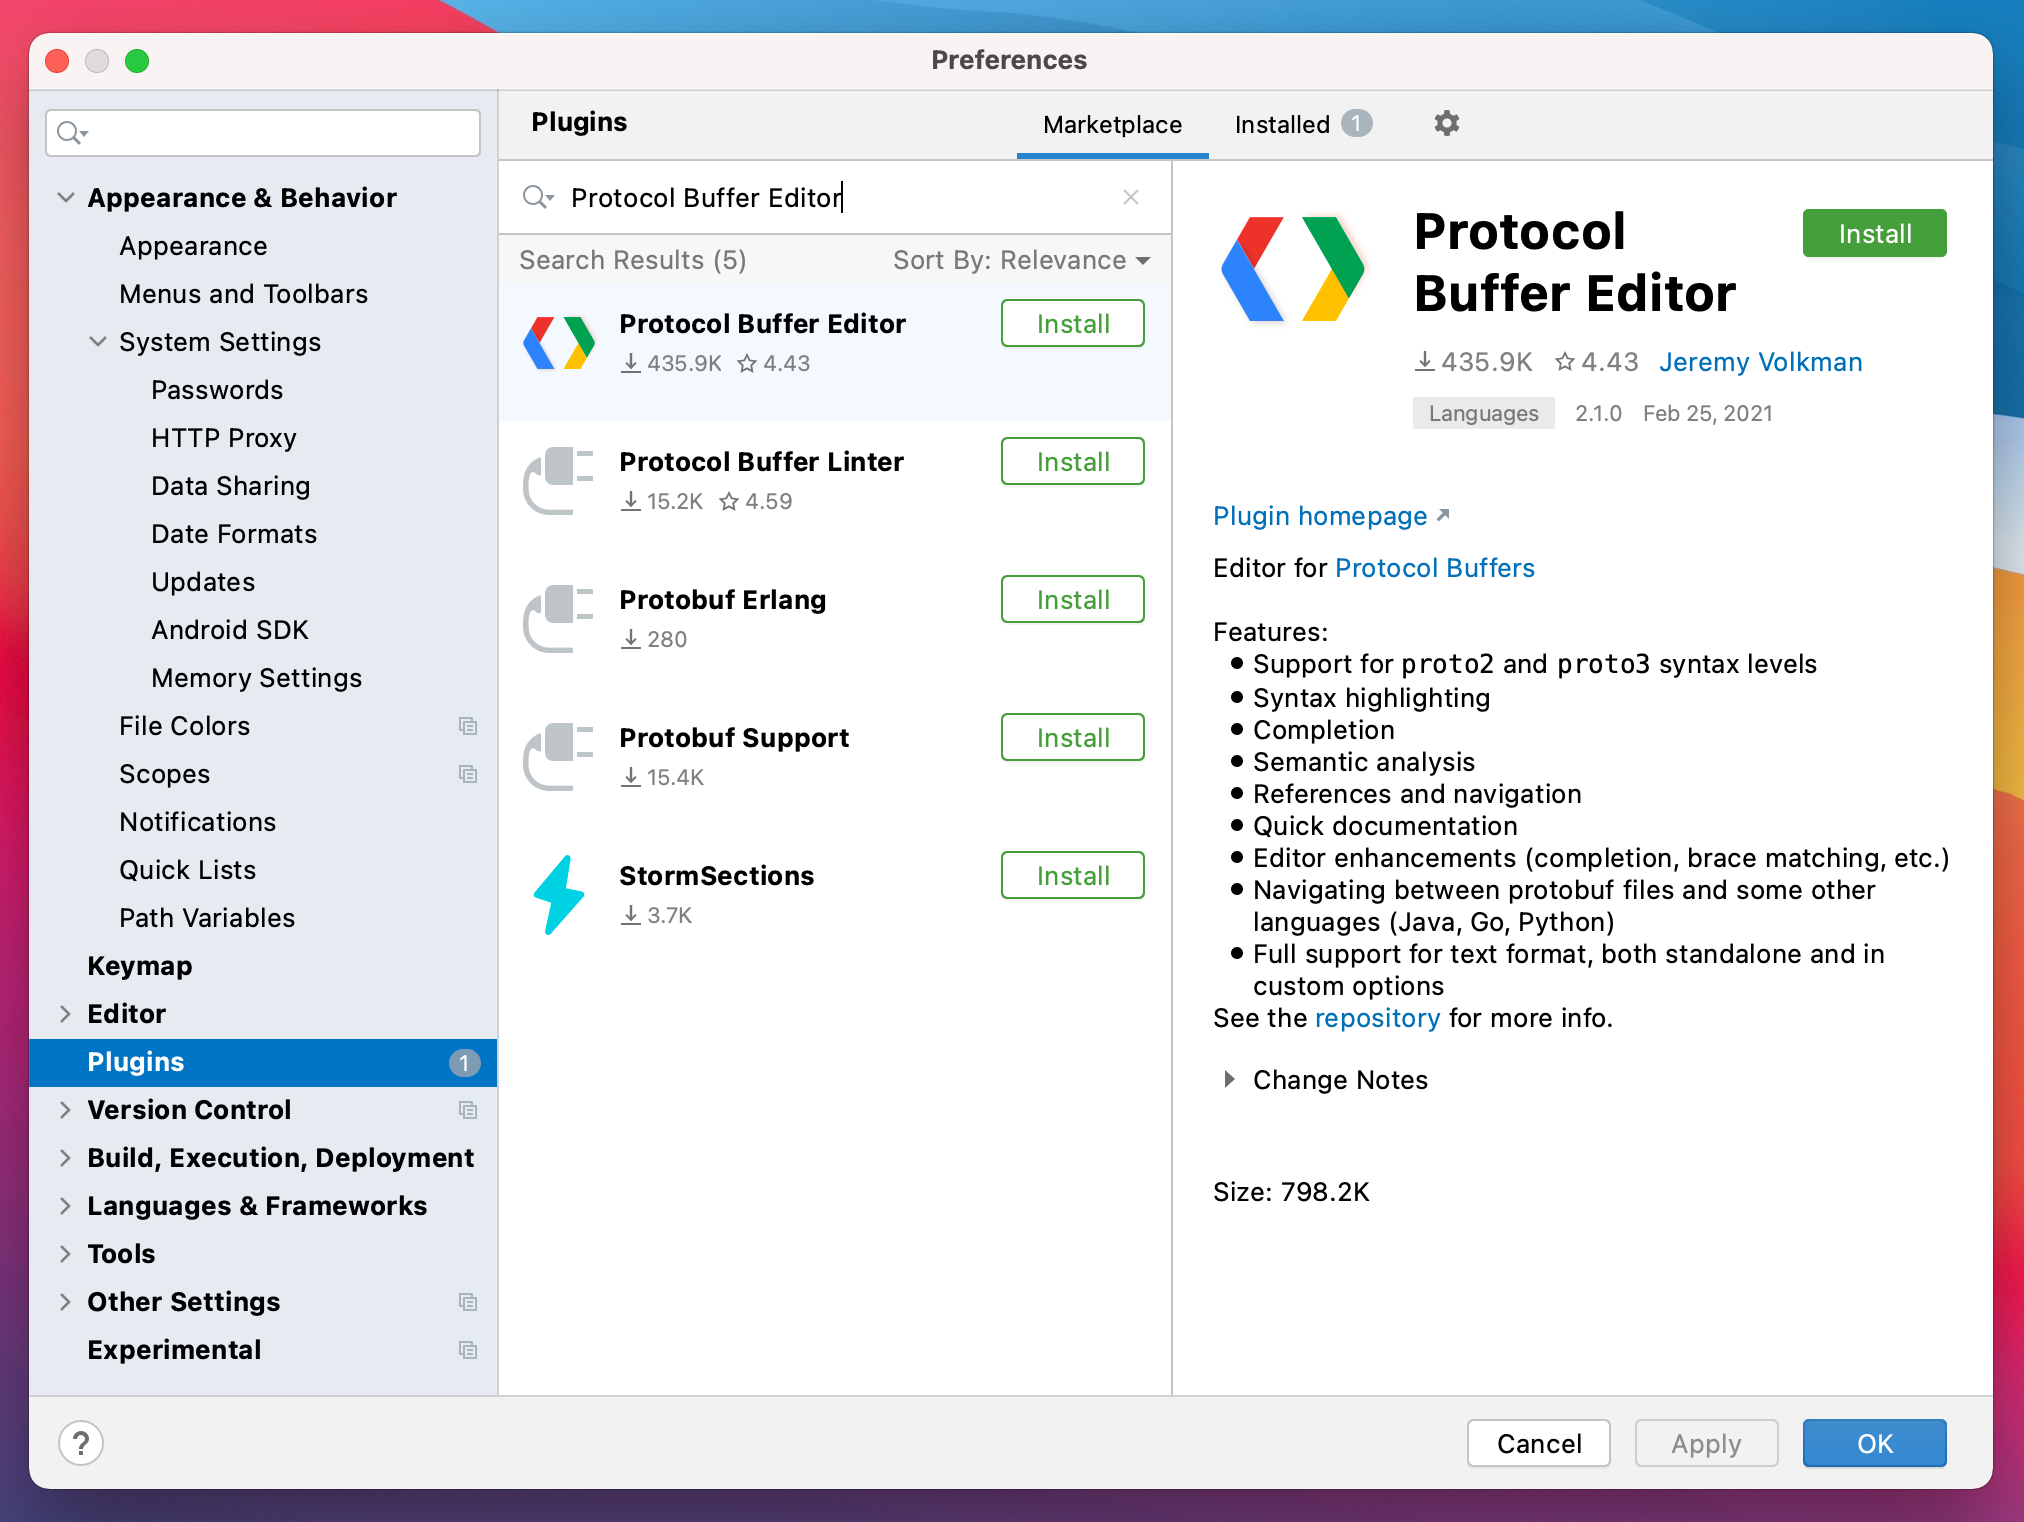Install the Protobuf Support plugin
Screen dimensions: 2024x1522
click(1072, 738)
